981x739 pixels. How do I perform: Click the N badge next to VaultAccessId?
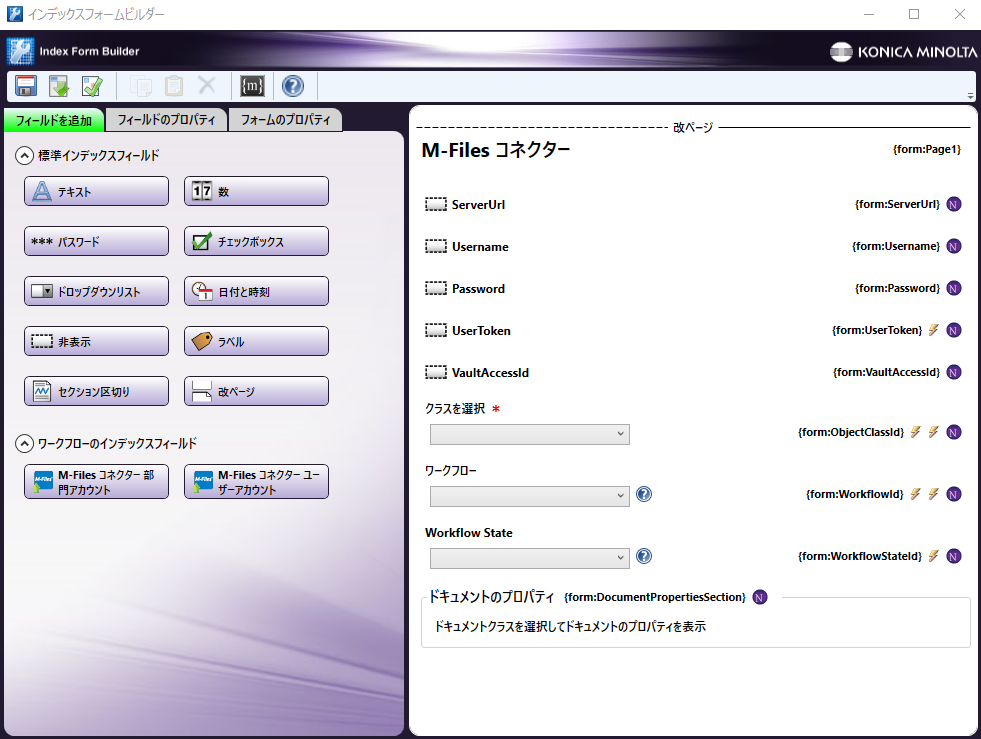pos(953,372)
